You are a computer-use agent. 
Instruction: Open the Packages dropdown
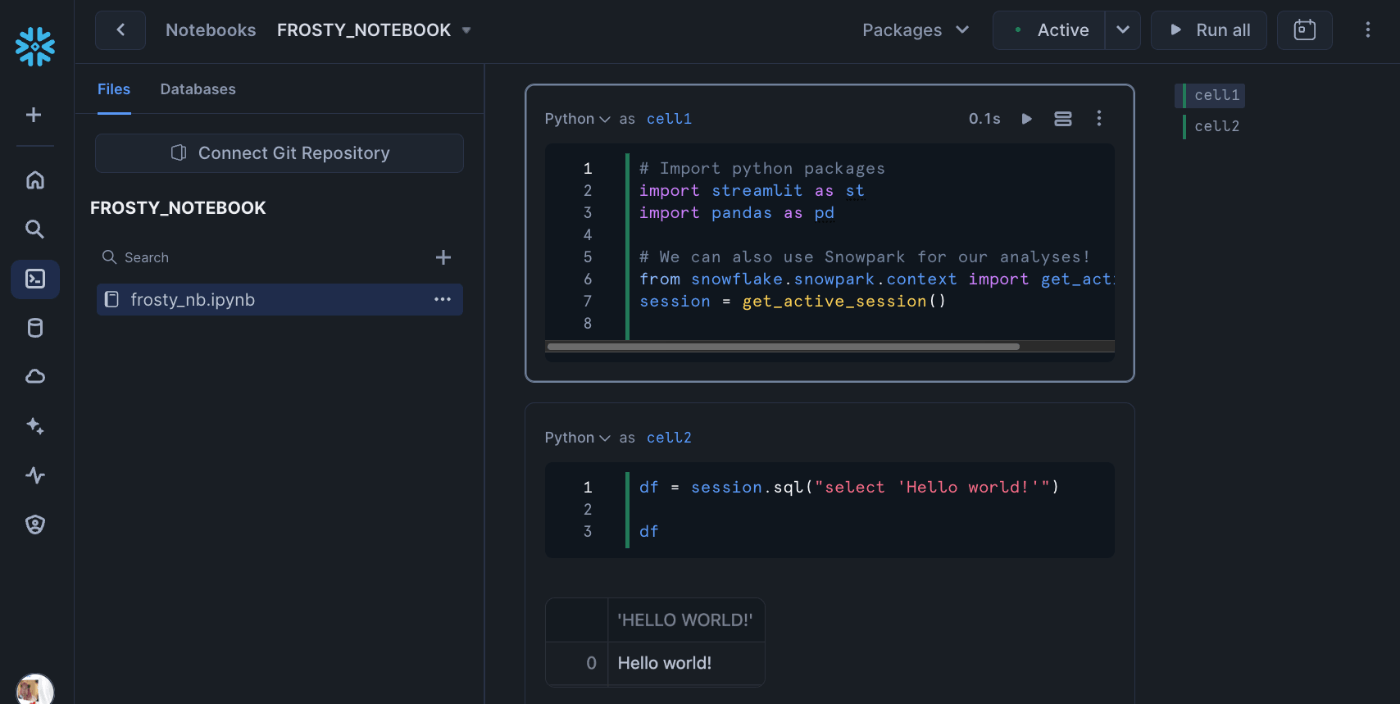tap(916, 30)
